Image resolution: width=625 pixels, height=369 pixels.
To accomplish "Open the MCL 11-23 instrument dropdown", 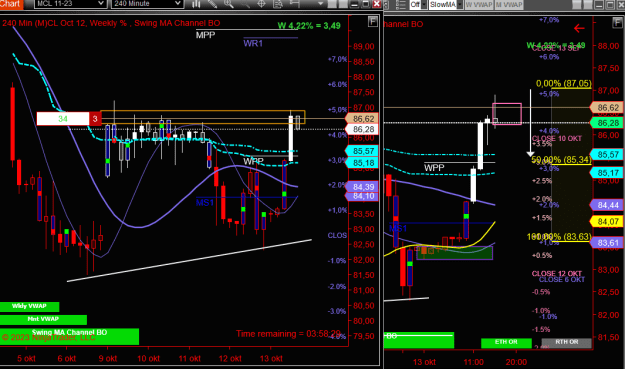I will click(x=70, y=4).
